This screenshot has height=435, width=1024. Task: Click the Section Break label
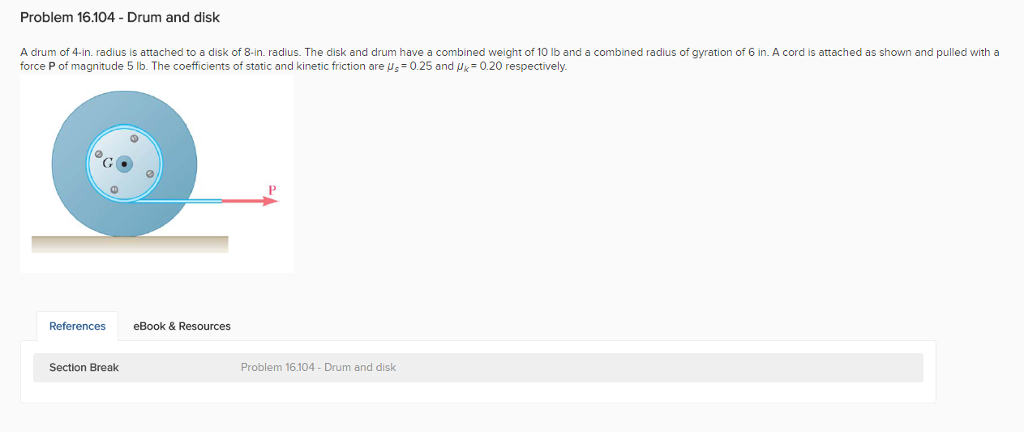tap(84, 368)
